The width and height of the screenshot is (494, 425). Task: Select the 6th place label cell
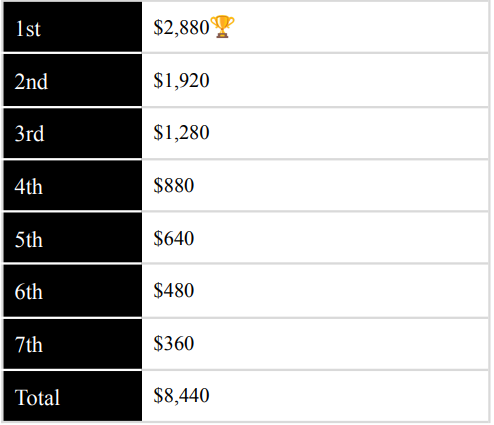coord(73,291)
